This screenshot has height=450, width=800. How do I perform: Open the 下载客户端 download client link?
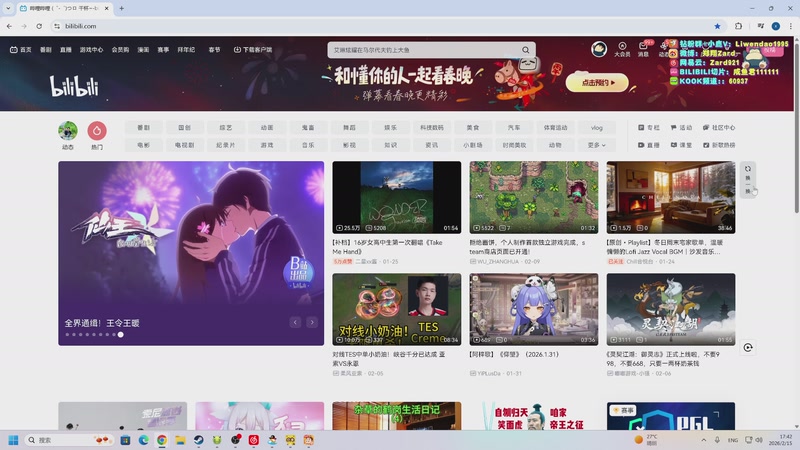(253, 49)
